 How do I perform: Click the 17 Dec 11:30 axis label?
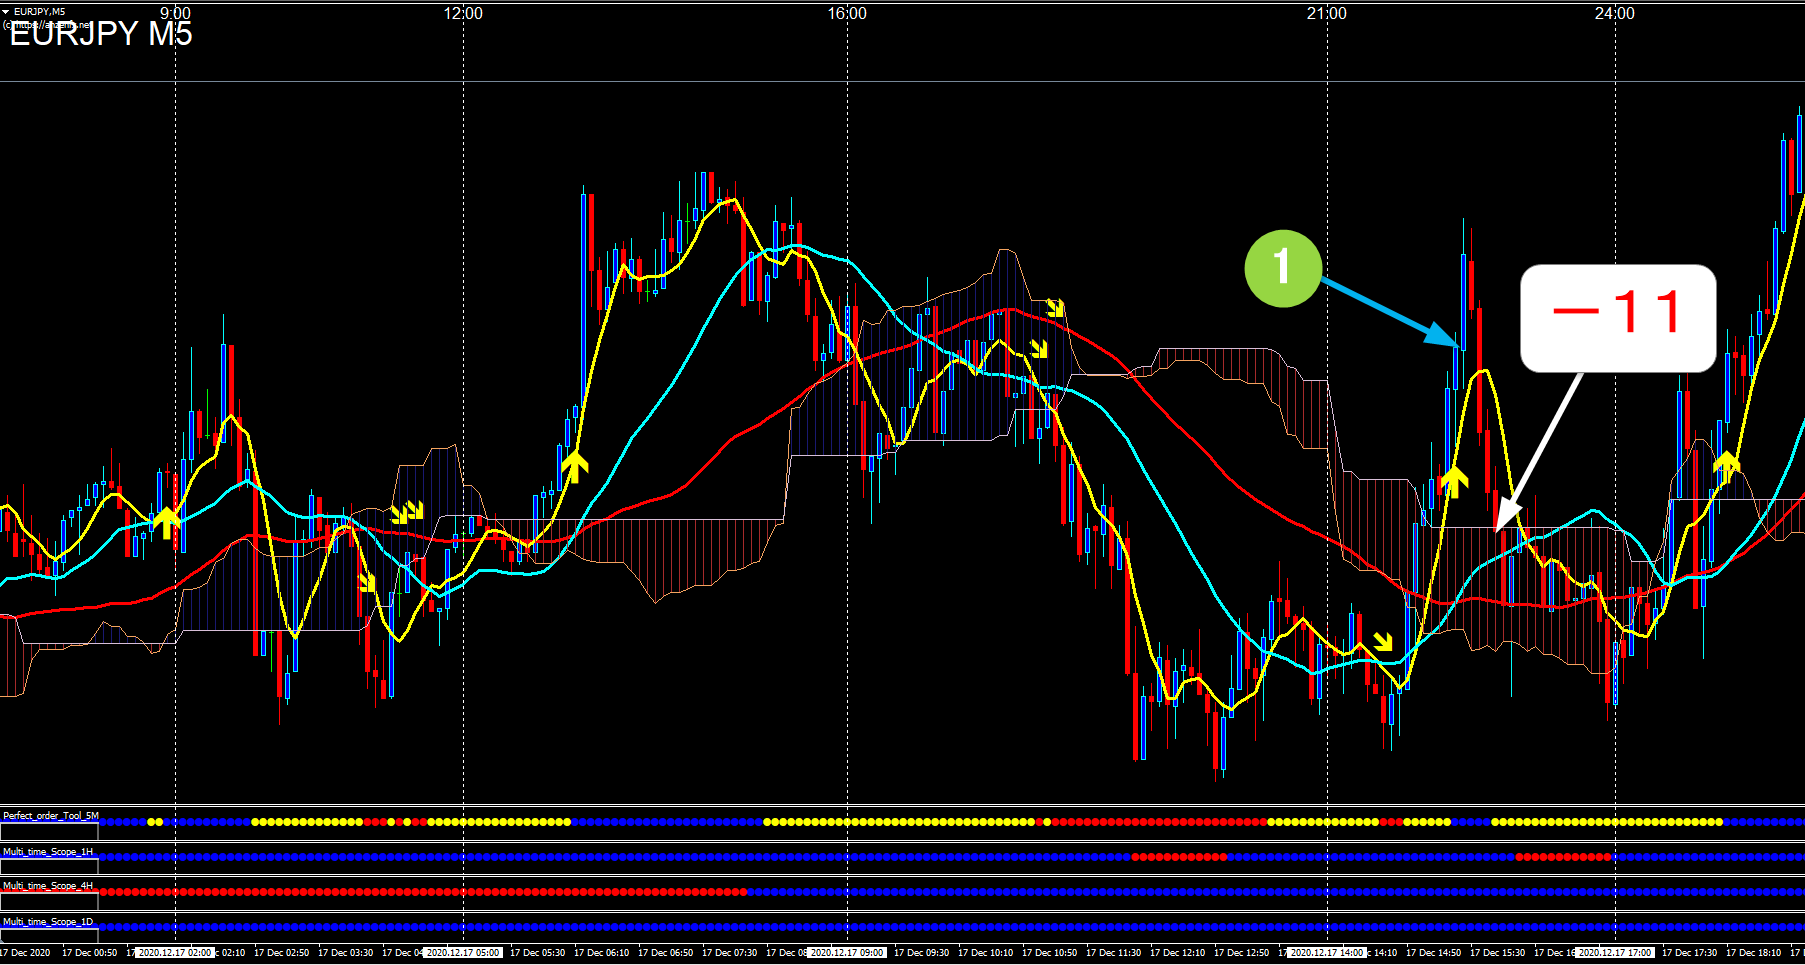(x=1113, y=953)
